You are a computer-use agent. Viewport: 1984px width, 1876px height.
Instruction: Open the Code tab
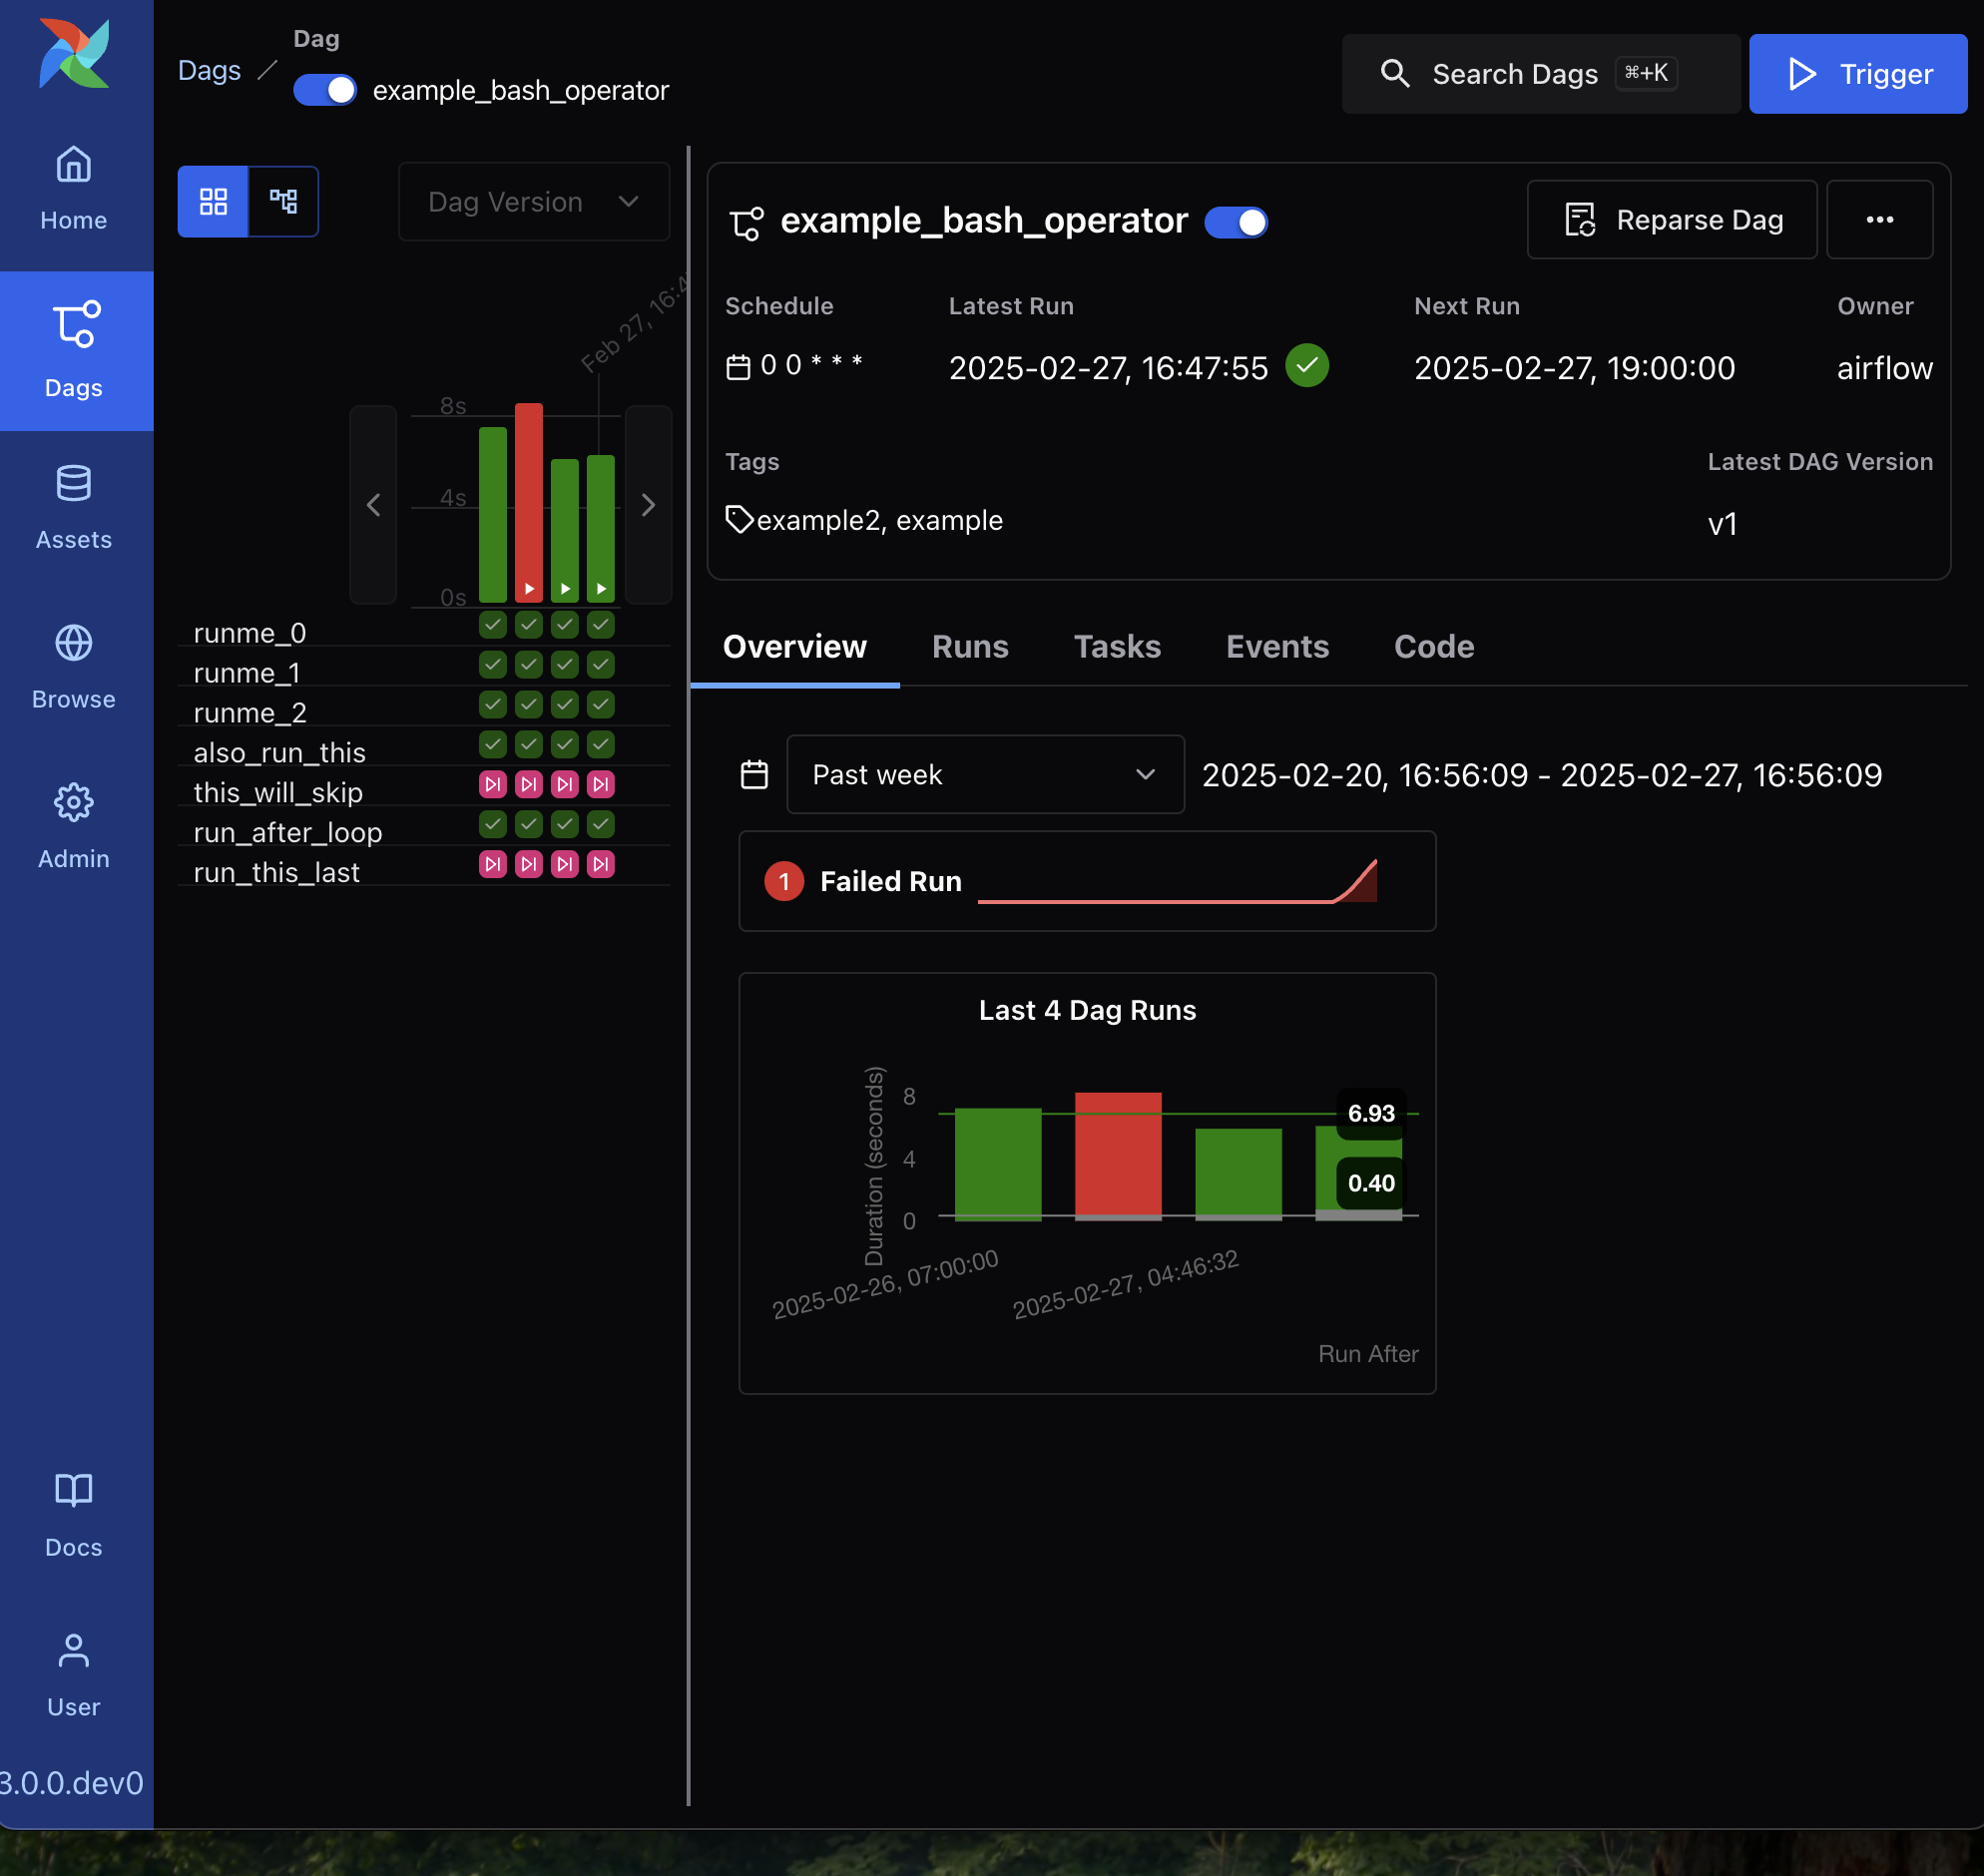click(1433, 647)
